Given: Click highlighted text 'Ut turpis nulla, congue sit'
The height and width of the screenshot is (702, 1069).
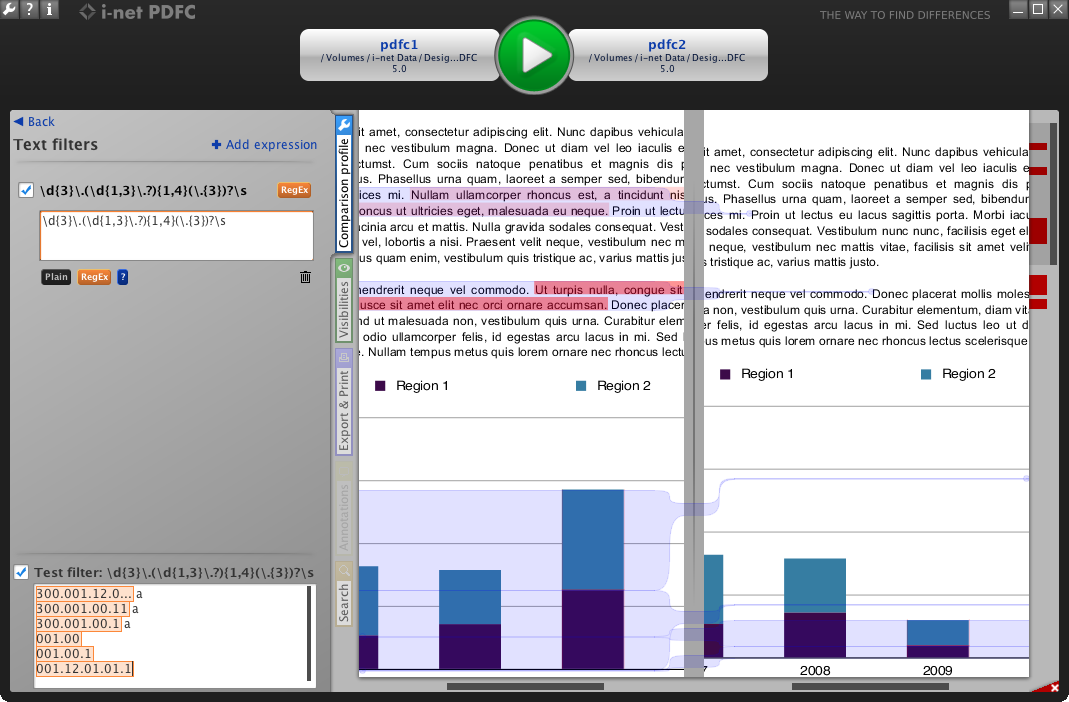Looking at the screenshot, I should [609, 290].
